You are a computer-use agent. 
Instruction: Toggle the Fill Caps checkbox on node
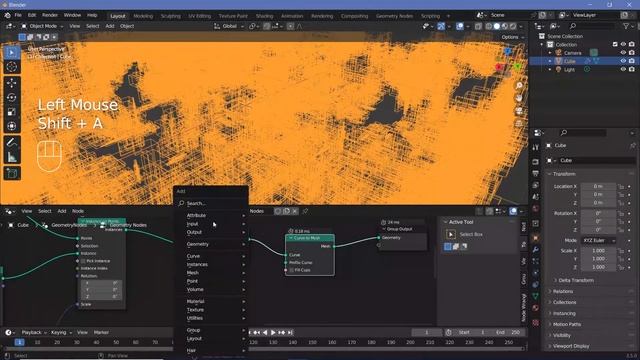[x=291, y=270]
